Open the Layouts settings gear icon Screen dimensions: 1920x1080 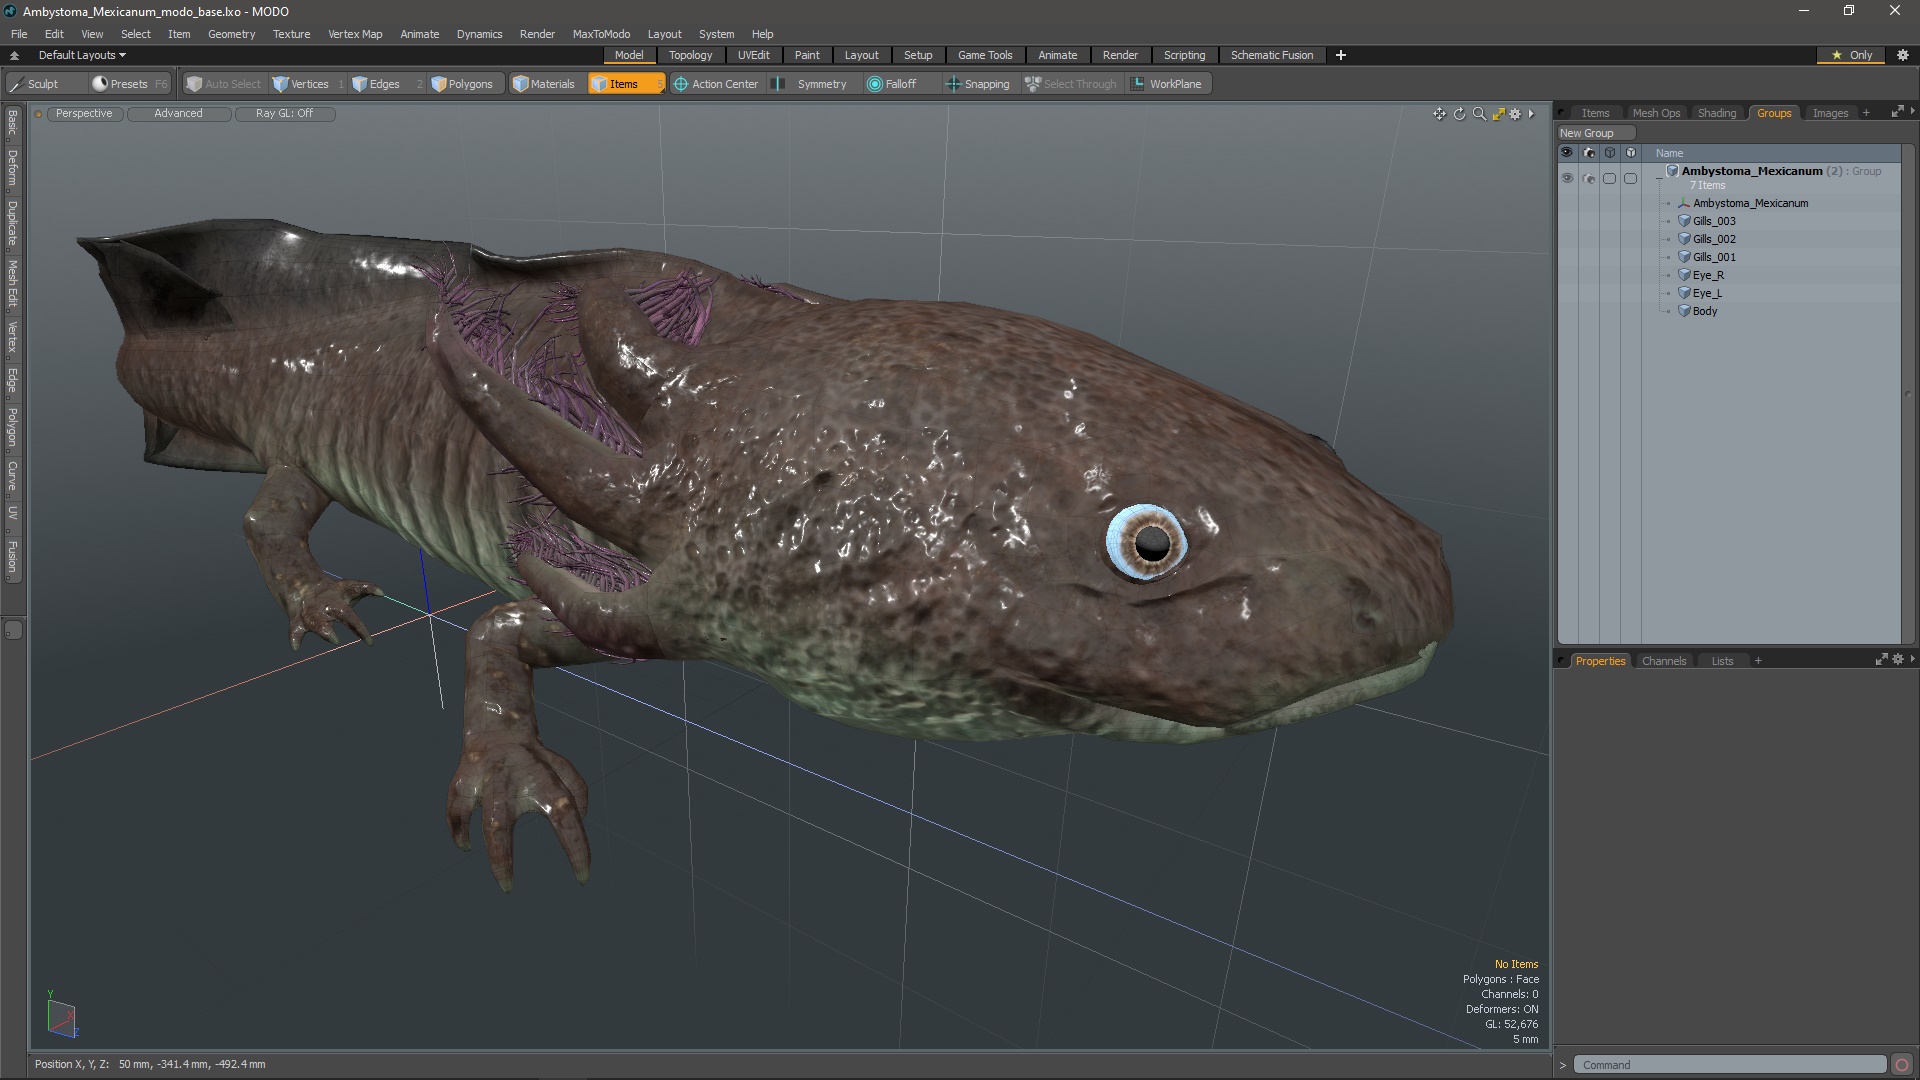[x=1902, y=55]
